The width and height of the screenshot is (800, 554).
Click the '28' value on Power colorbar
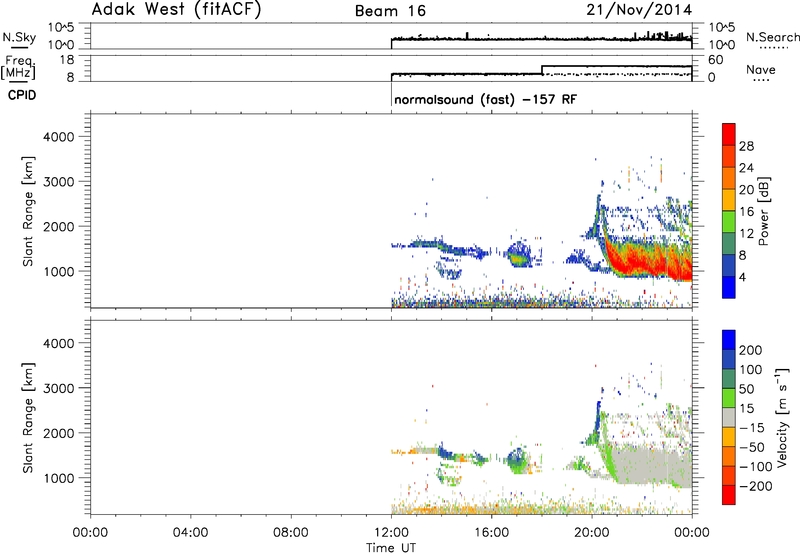(x=746, y=146)
